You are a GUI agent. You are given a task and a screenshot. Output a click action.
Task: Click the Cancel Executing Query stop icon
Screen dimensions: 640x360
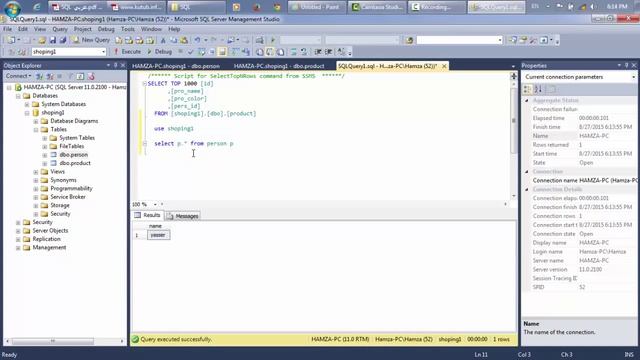coord(180,52)
